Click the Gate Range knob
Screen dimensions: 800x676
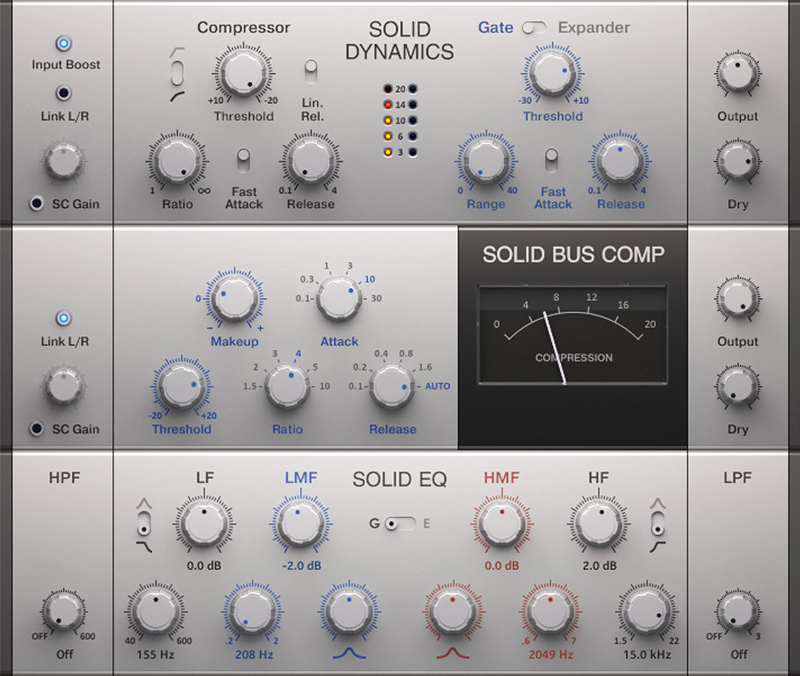point(486,161)
